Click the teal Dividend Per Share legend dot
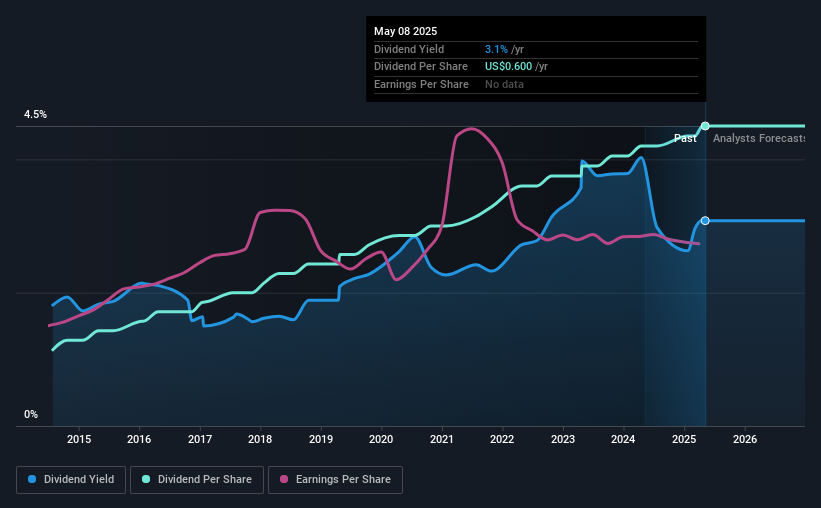 (x=146, y=479)
